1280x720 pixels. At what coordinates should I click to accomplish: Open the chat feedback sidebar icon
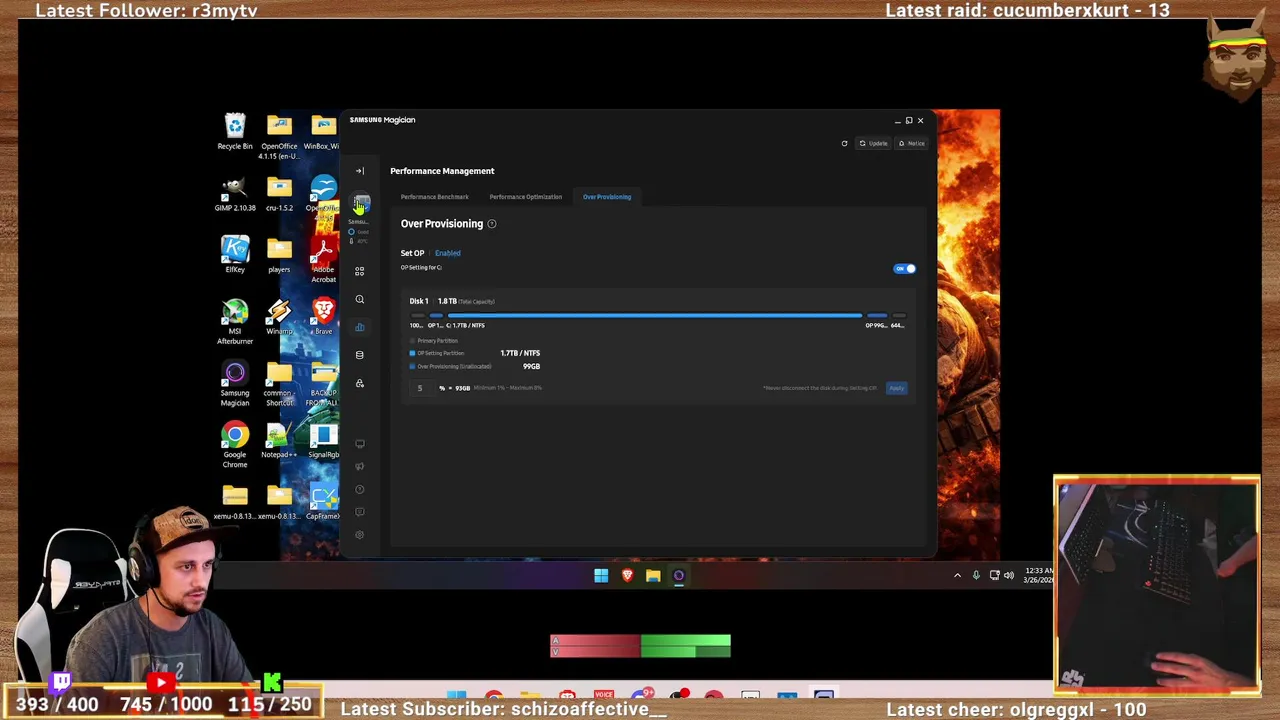360,512
